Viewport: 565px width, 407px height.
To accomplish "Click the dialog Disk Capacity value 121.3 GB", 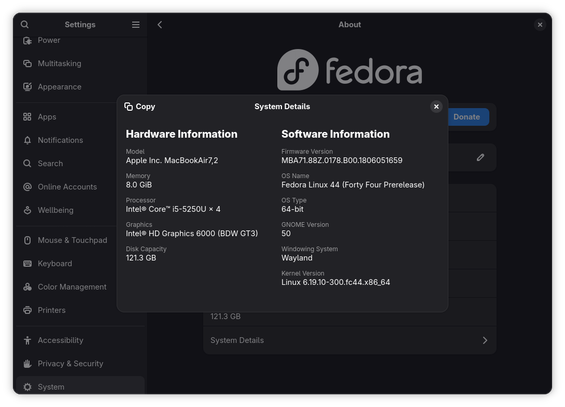I will coord(141,258).
